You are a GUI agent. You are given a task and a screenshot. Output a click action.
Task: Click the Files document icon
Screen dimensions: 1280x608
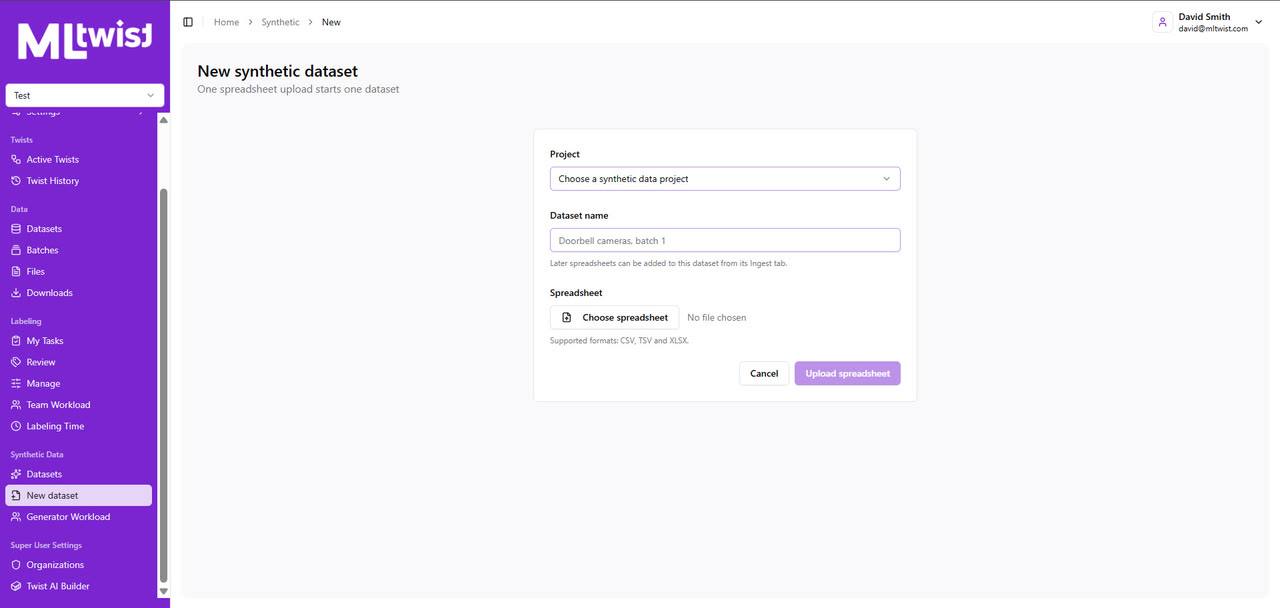(x=16, y=271)
